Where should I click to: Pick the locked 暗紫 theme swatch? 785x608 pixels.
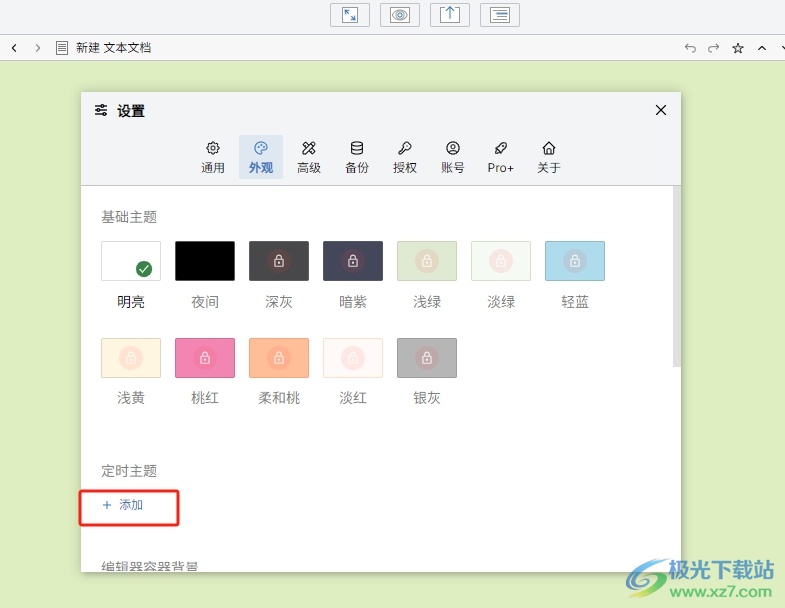353,261
